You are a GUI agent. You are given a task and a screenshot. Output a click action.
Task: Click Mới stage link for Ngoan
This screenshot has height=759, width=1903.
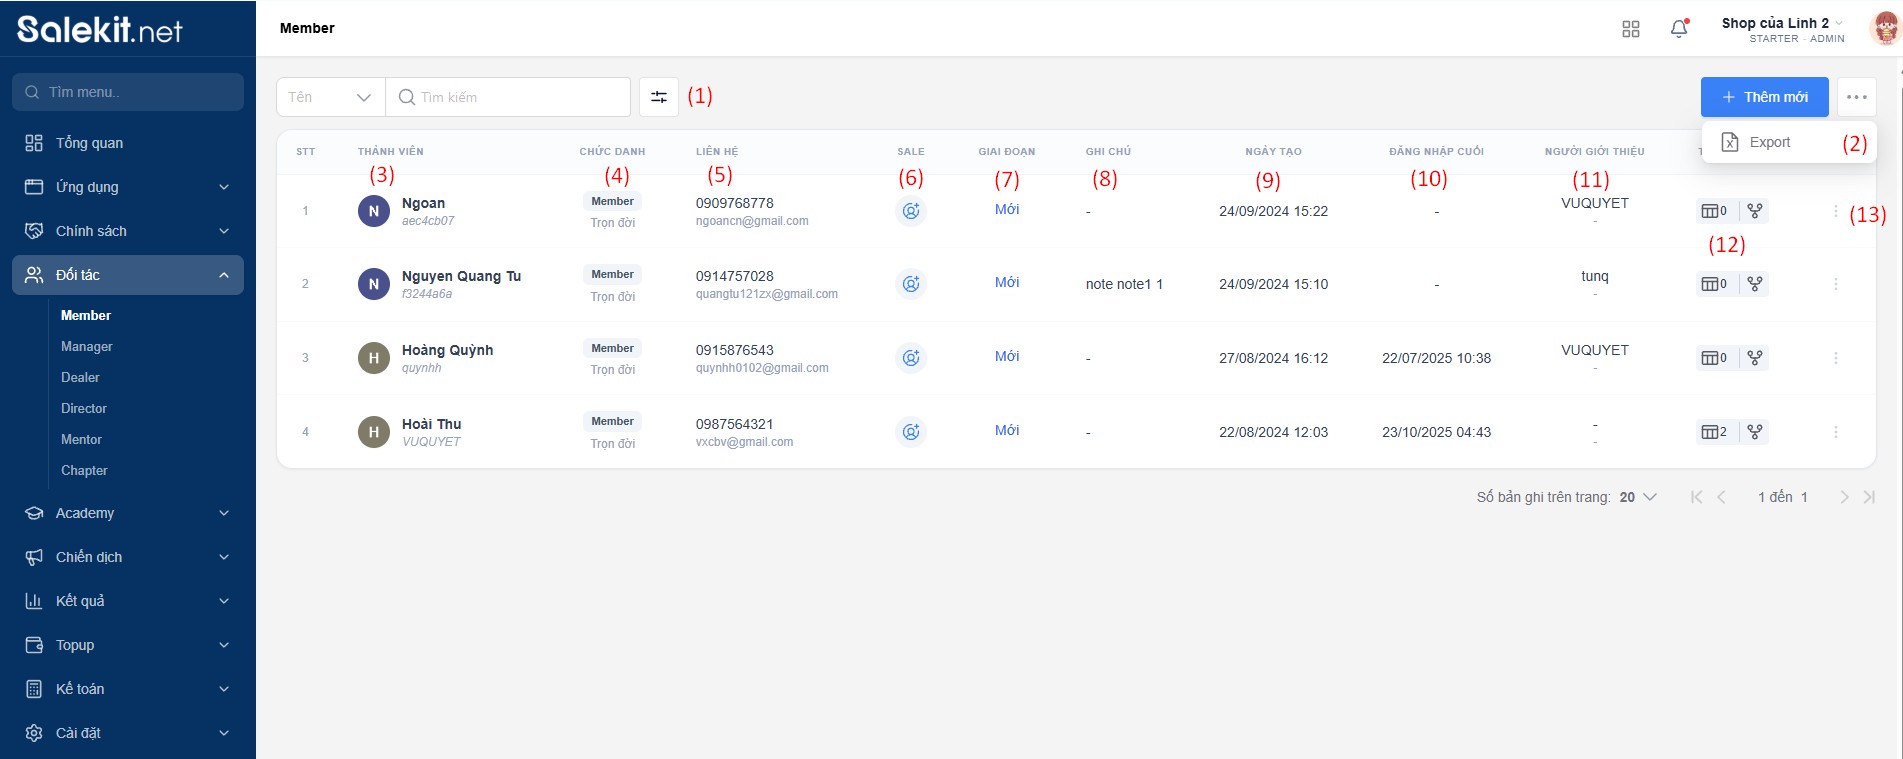pyautogui.click(x=1006, y=209)
